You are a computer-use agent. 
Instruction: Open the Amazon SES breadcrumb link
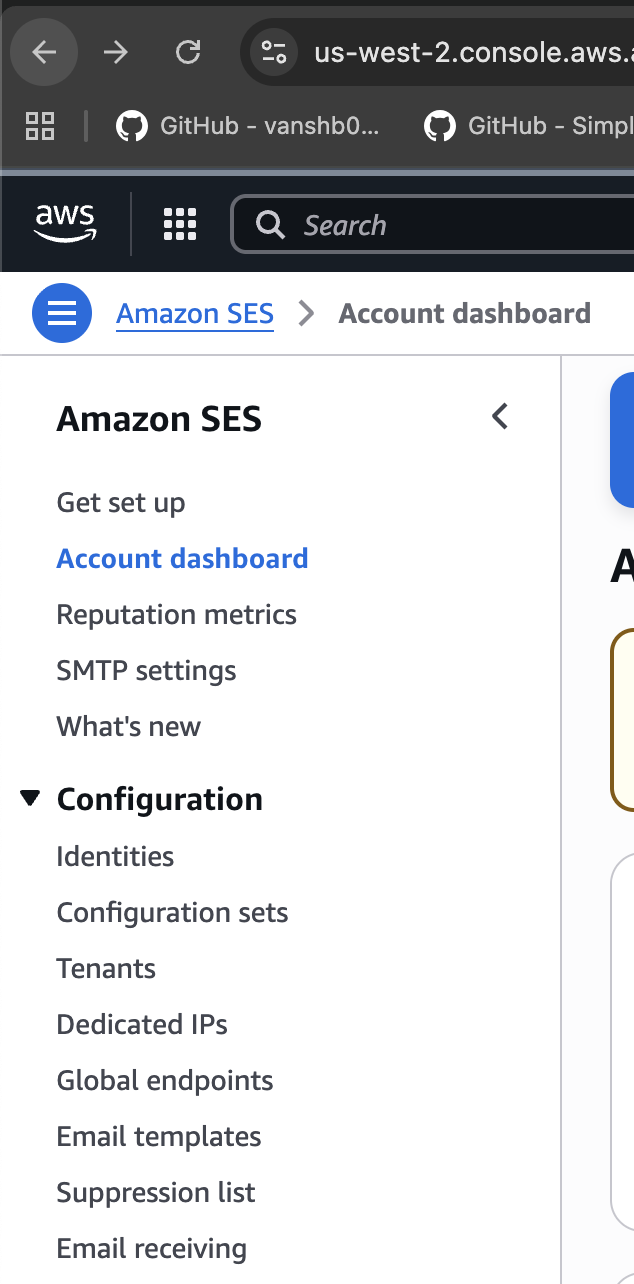[194, 313]
